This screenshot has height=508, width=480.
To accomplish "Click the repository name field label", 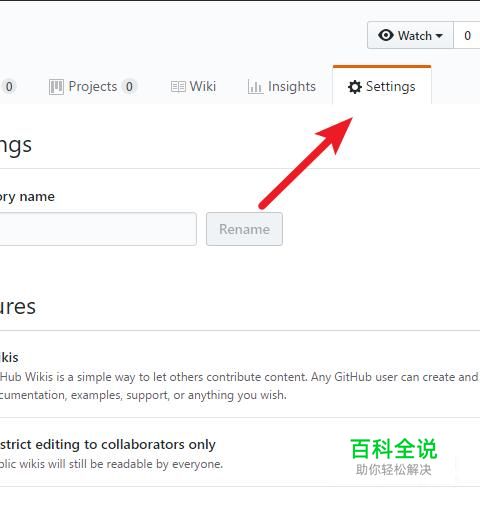I will 27,197.
